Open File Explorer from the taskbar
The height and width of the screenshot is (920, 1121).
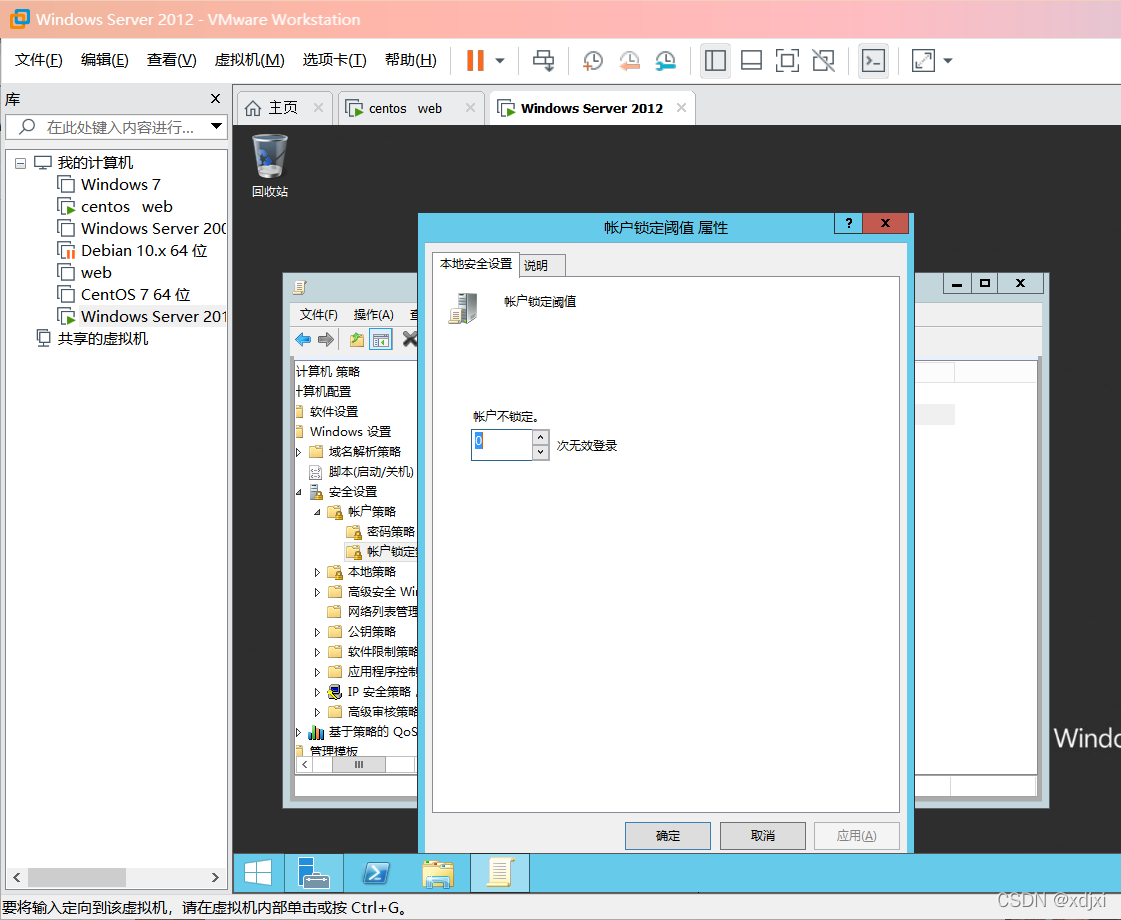click(x=438, y=874)
